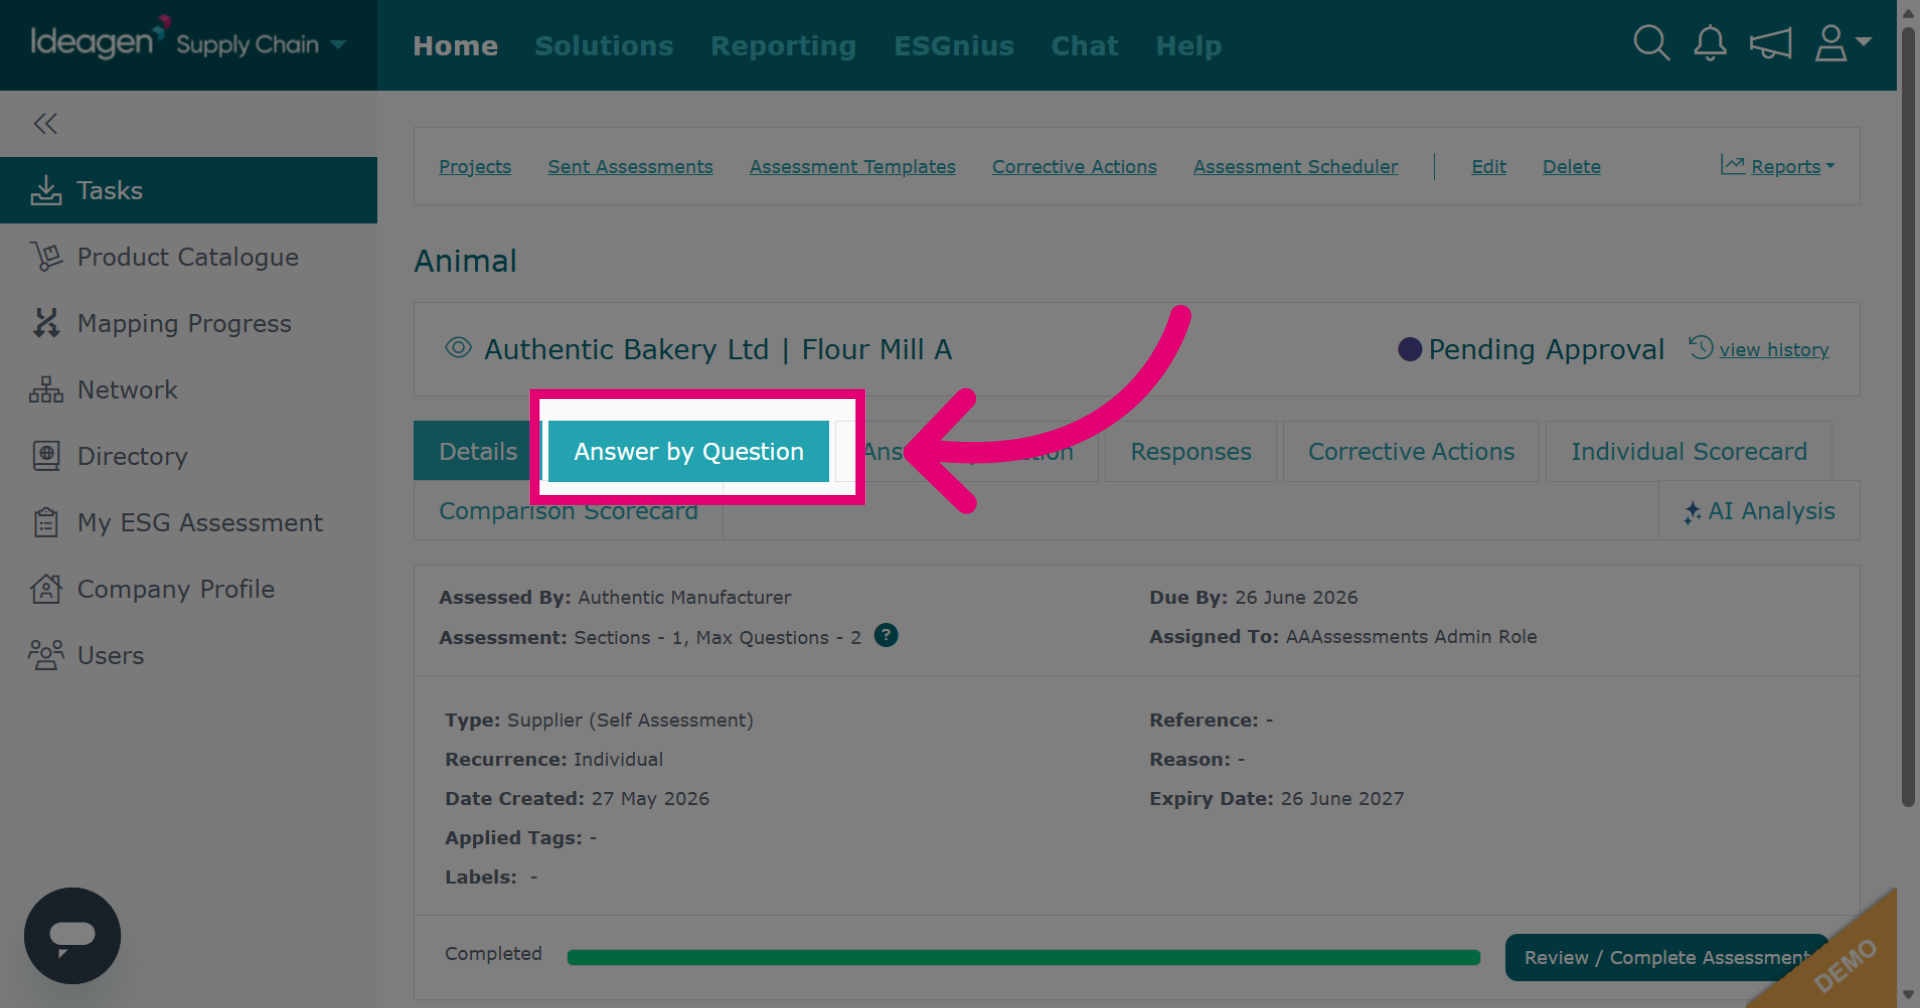The image size is (1920, 1008).
Task: Click the Pending Approval status dot
Action: (1409, 349)
